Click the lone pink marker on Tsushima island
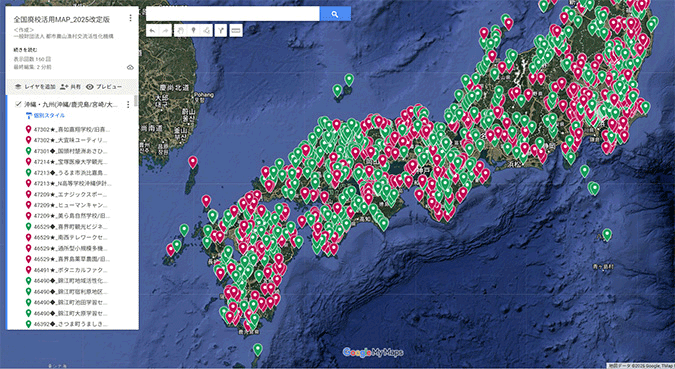This screenshot has width=675, height=369. [193, 162]
